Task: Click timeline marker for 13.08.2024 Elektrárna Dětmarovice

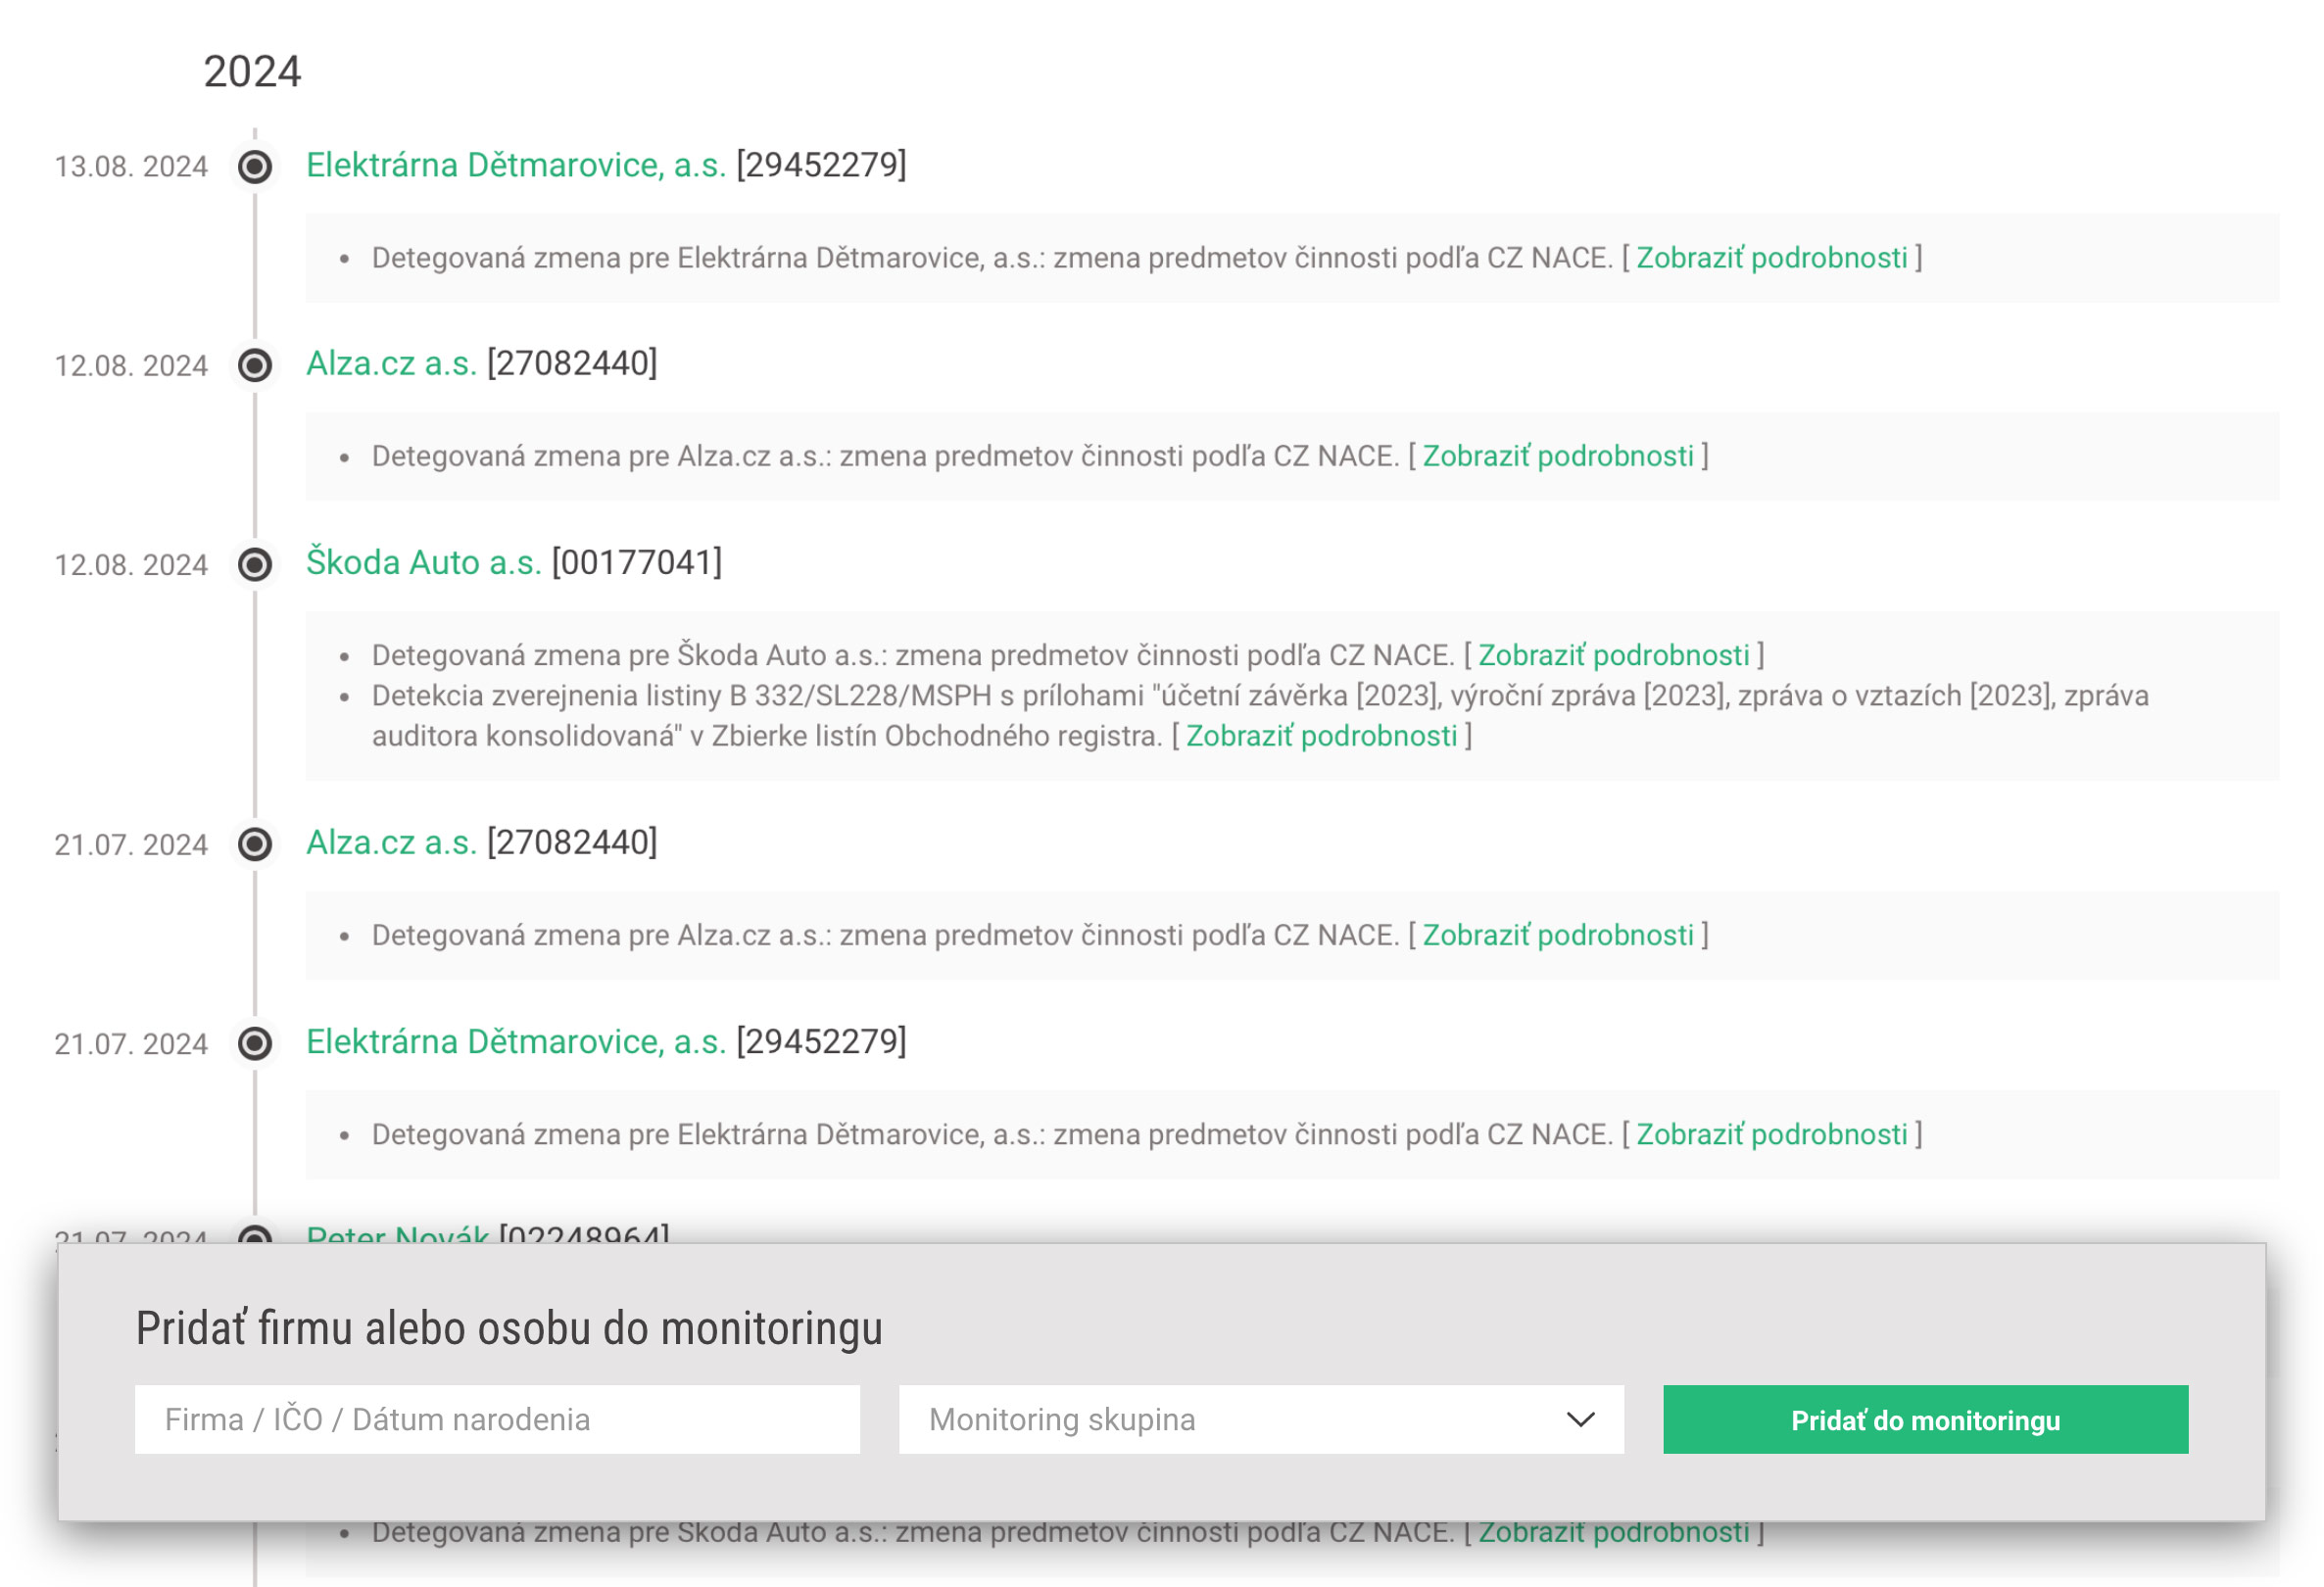Action: point(255,166)
